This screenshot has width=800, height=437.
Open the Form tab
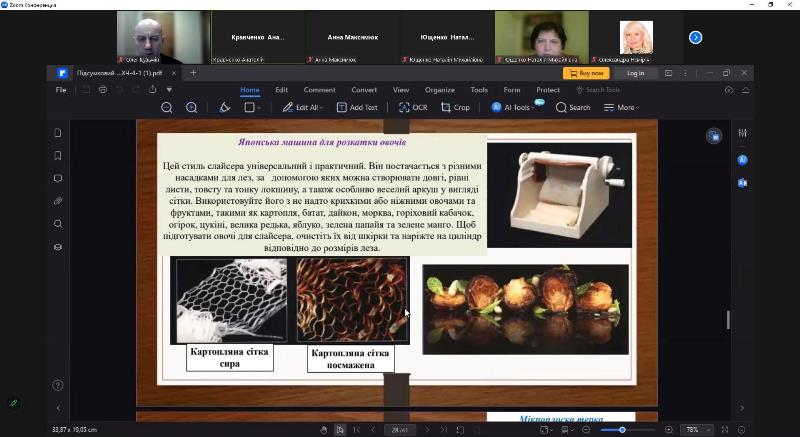(512, 90)
